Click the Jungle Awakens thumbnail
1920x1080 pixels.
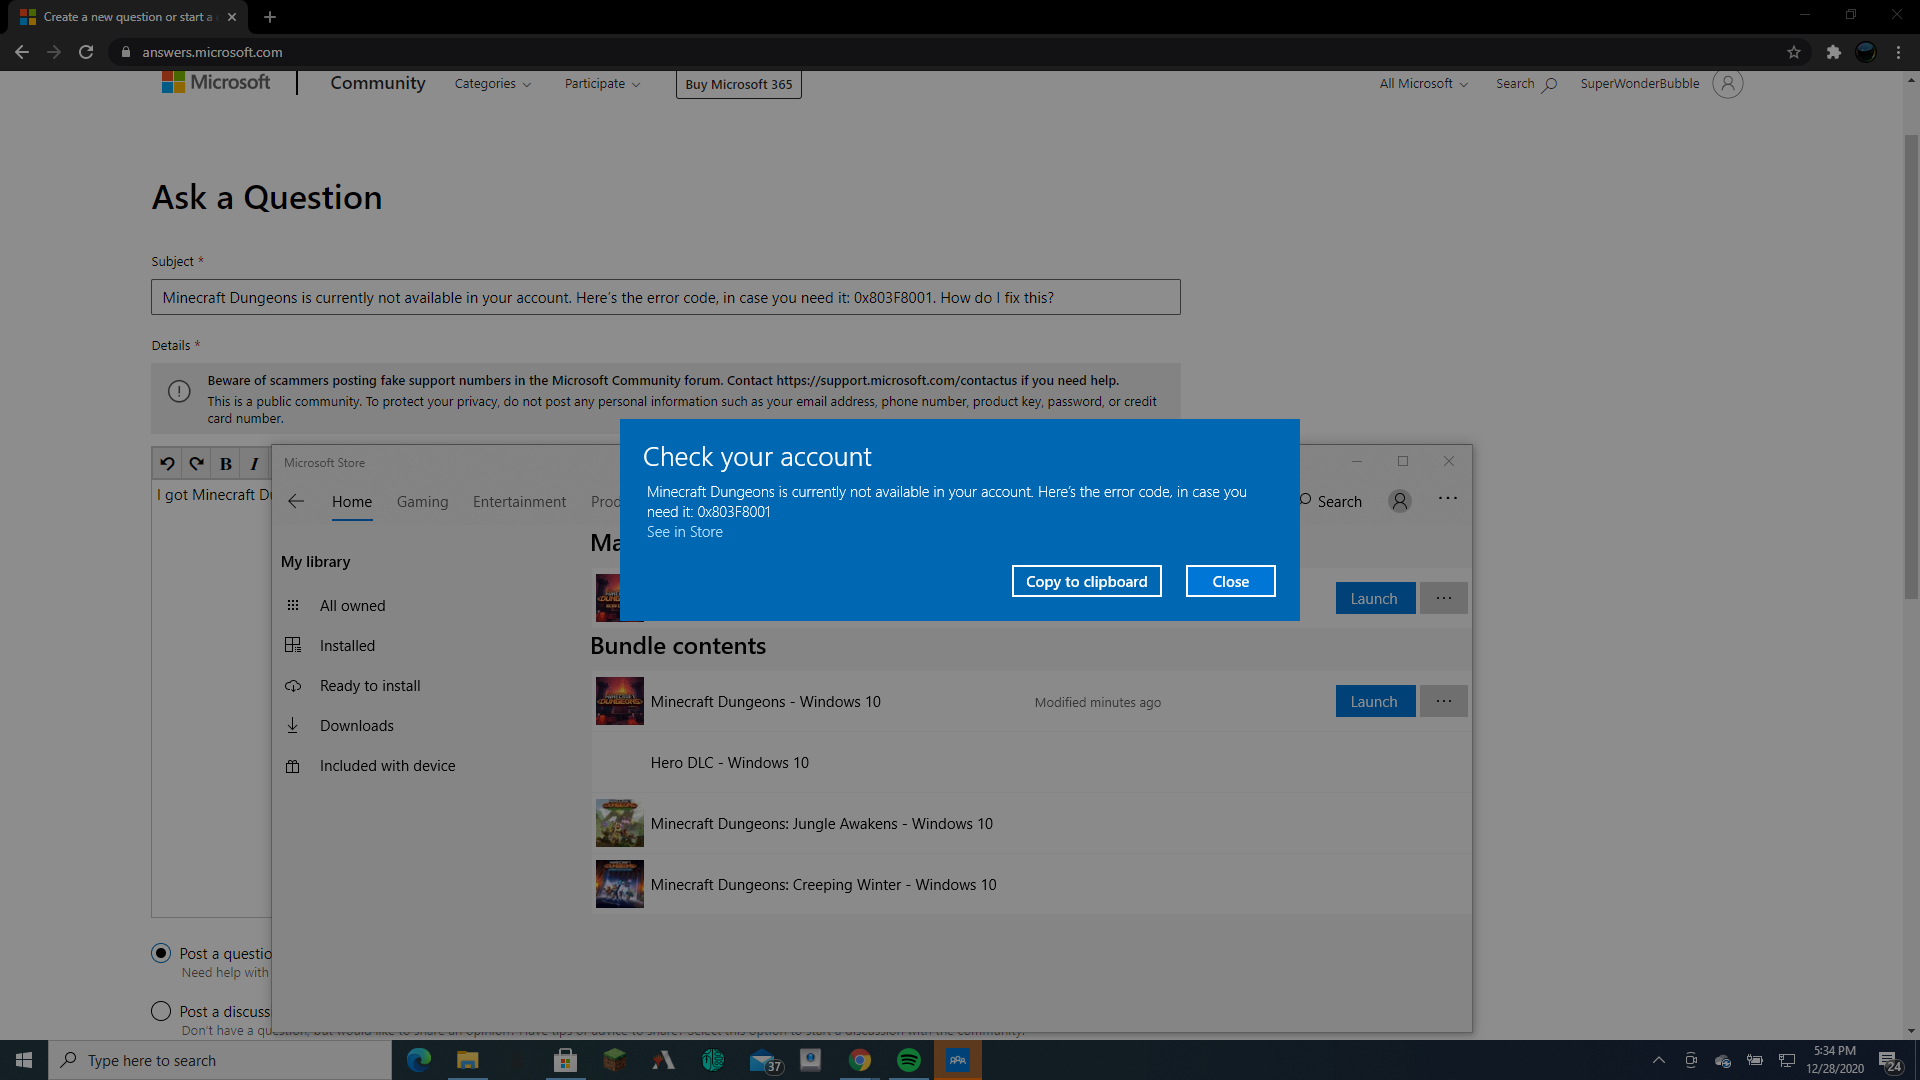620,823
